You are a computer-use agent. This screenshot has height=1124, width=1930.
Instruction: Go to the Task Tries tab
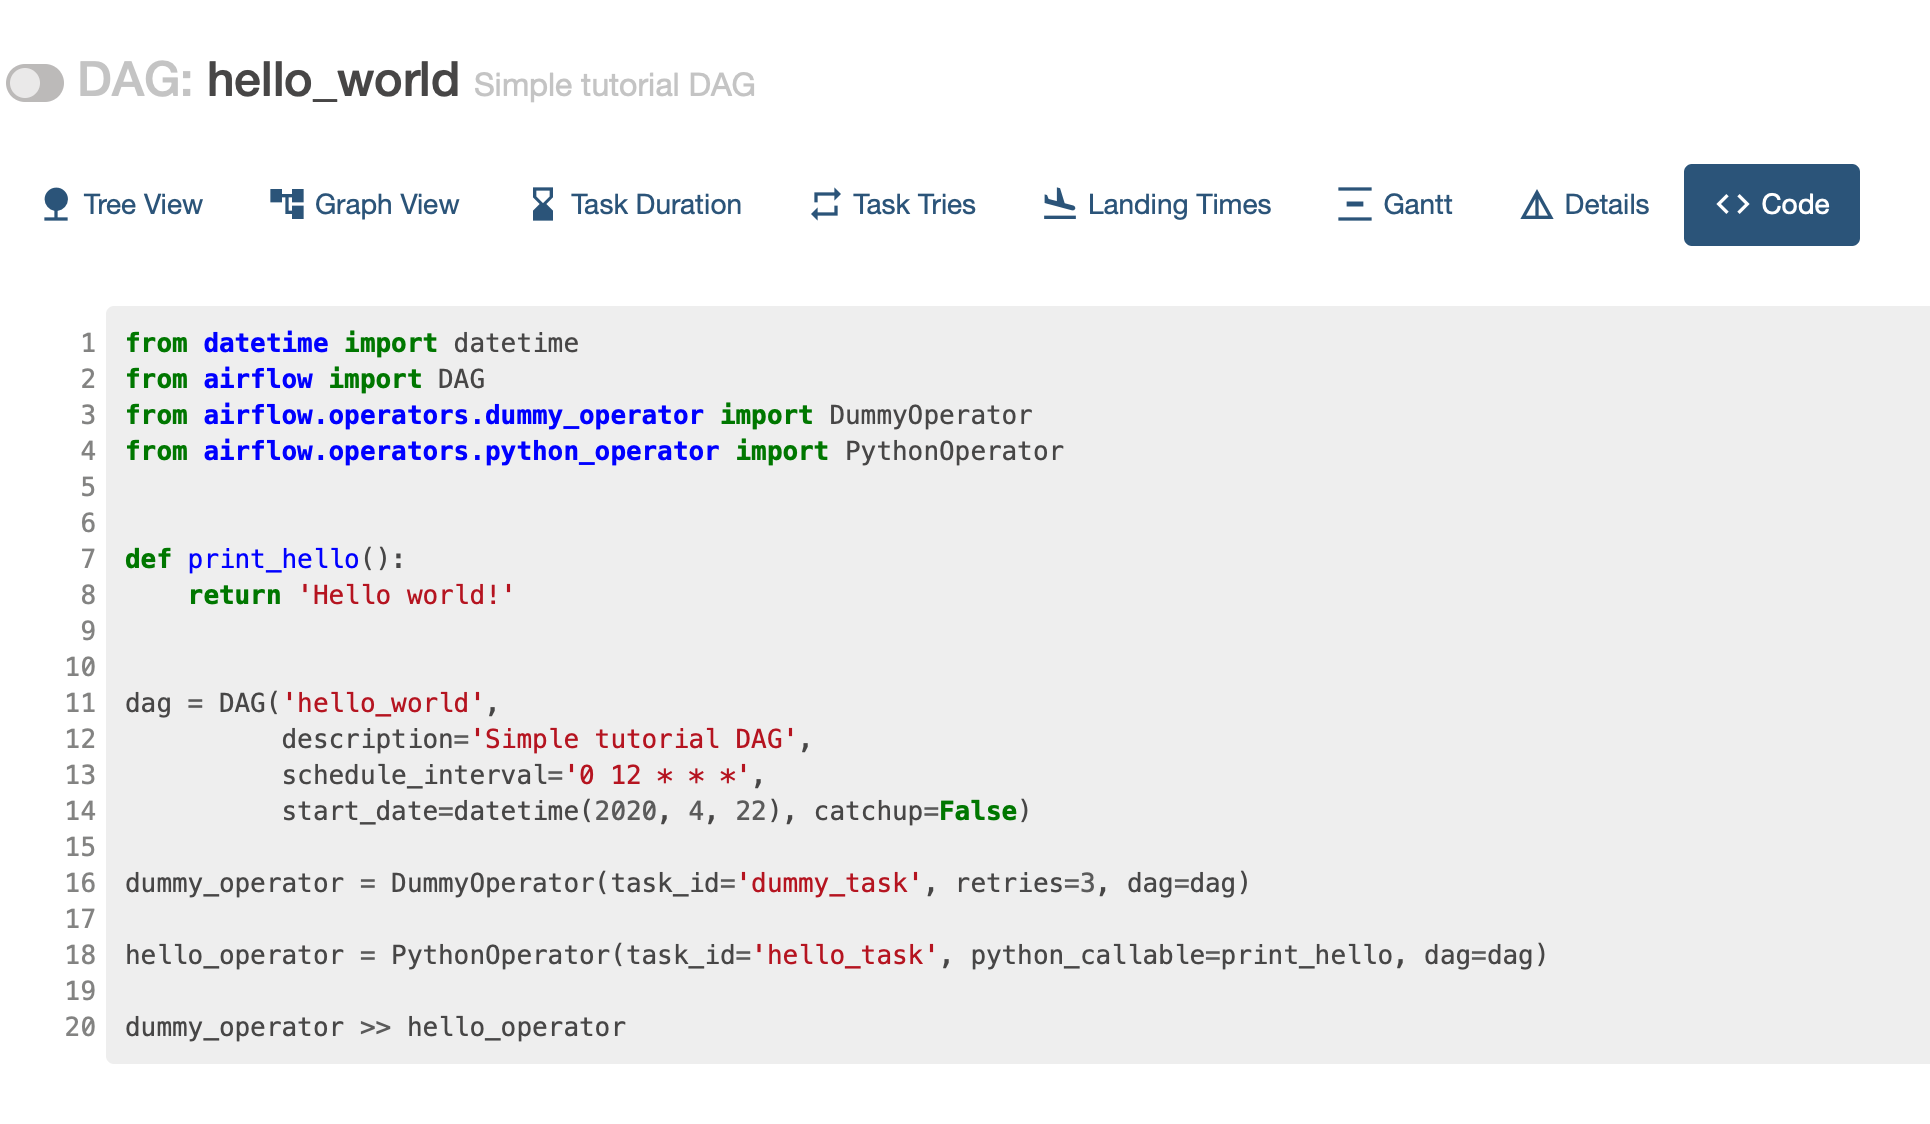pos(914,204)
